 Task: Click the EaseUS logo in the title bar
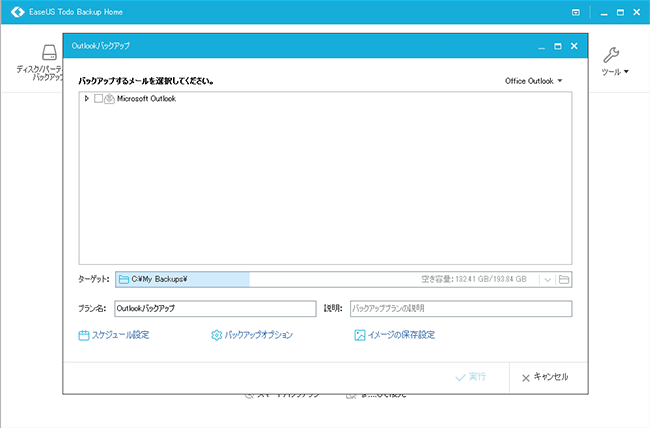17,12
